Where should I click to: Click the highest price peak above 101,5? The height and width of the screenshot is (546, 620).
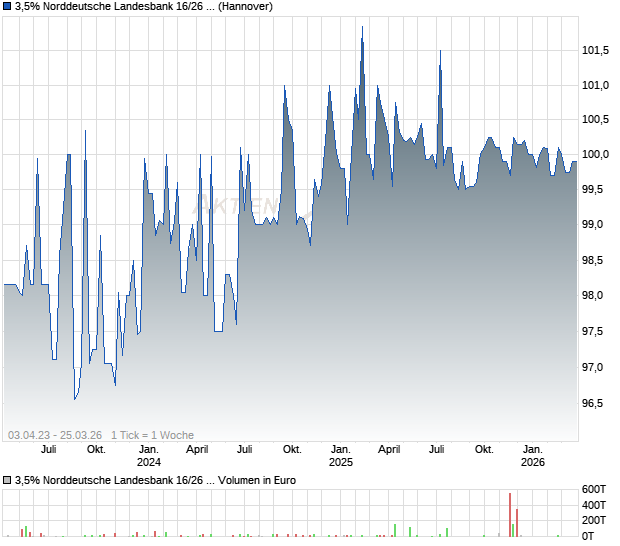361,28
